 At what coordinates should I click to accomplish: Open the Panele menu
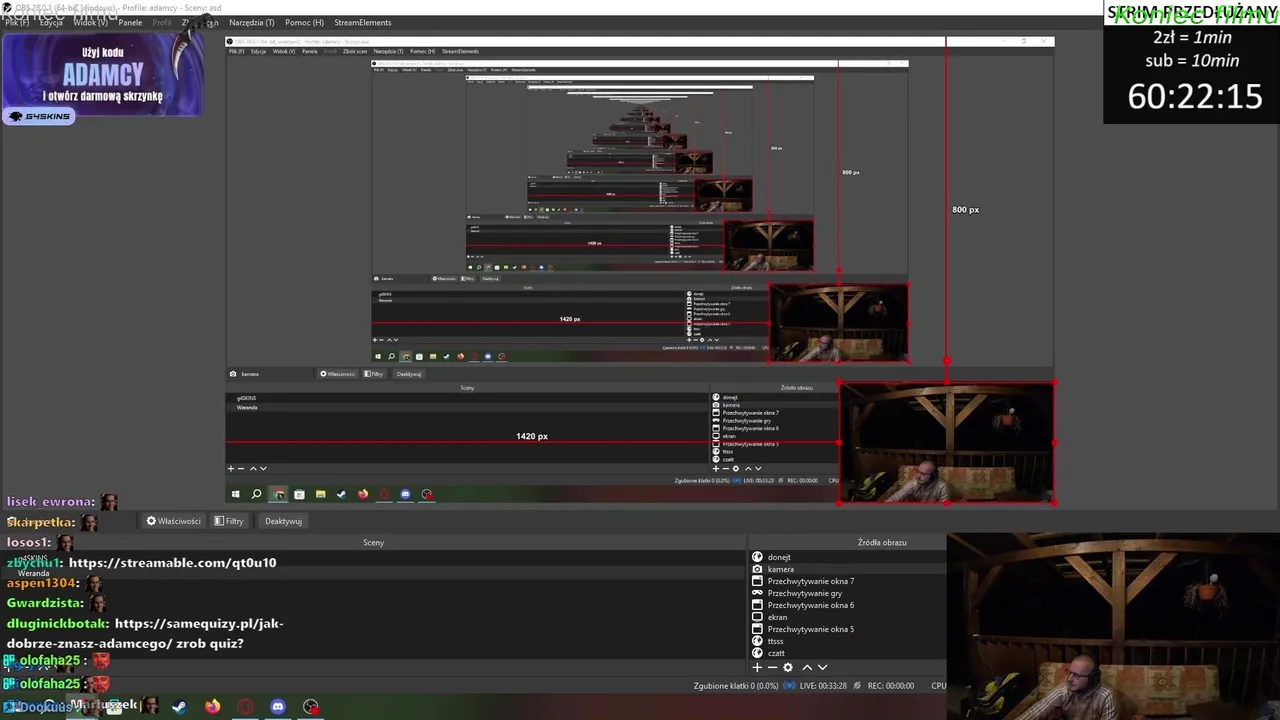[x=130, y=22]
